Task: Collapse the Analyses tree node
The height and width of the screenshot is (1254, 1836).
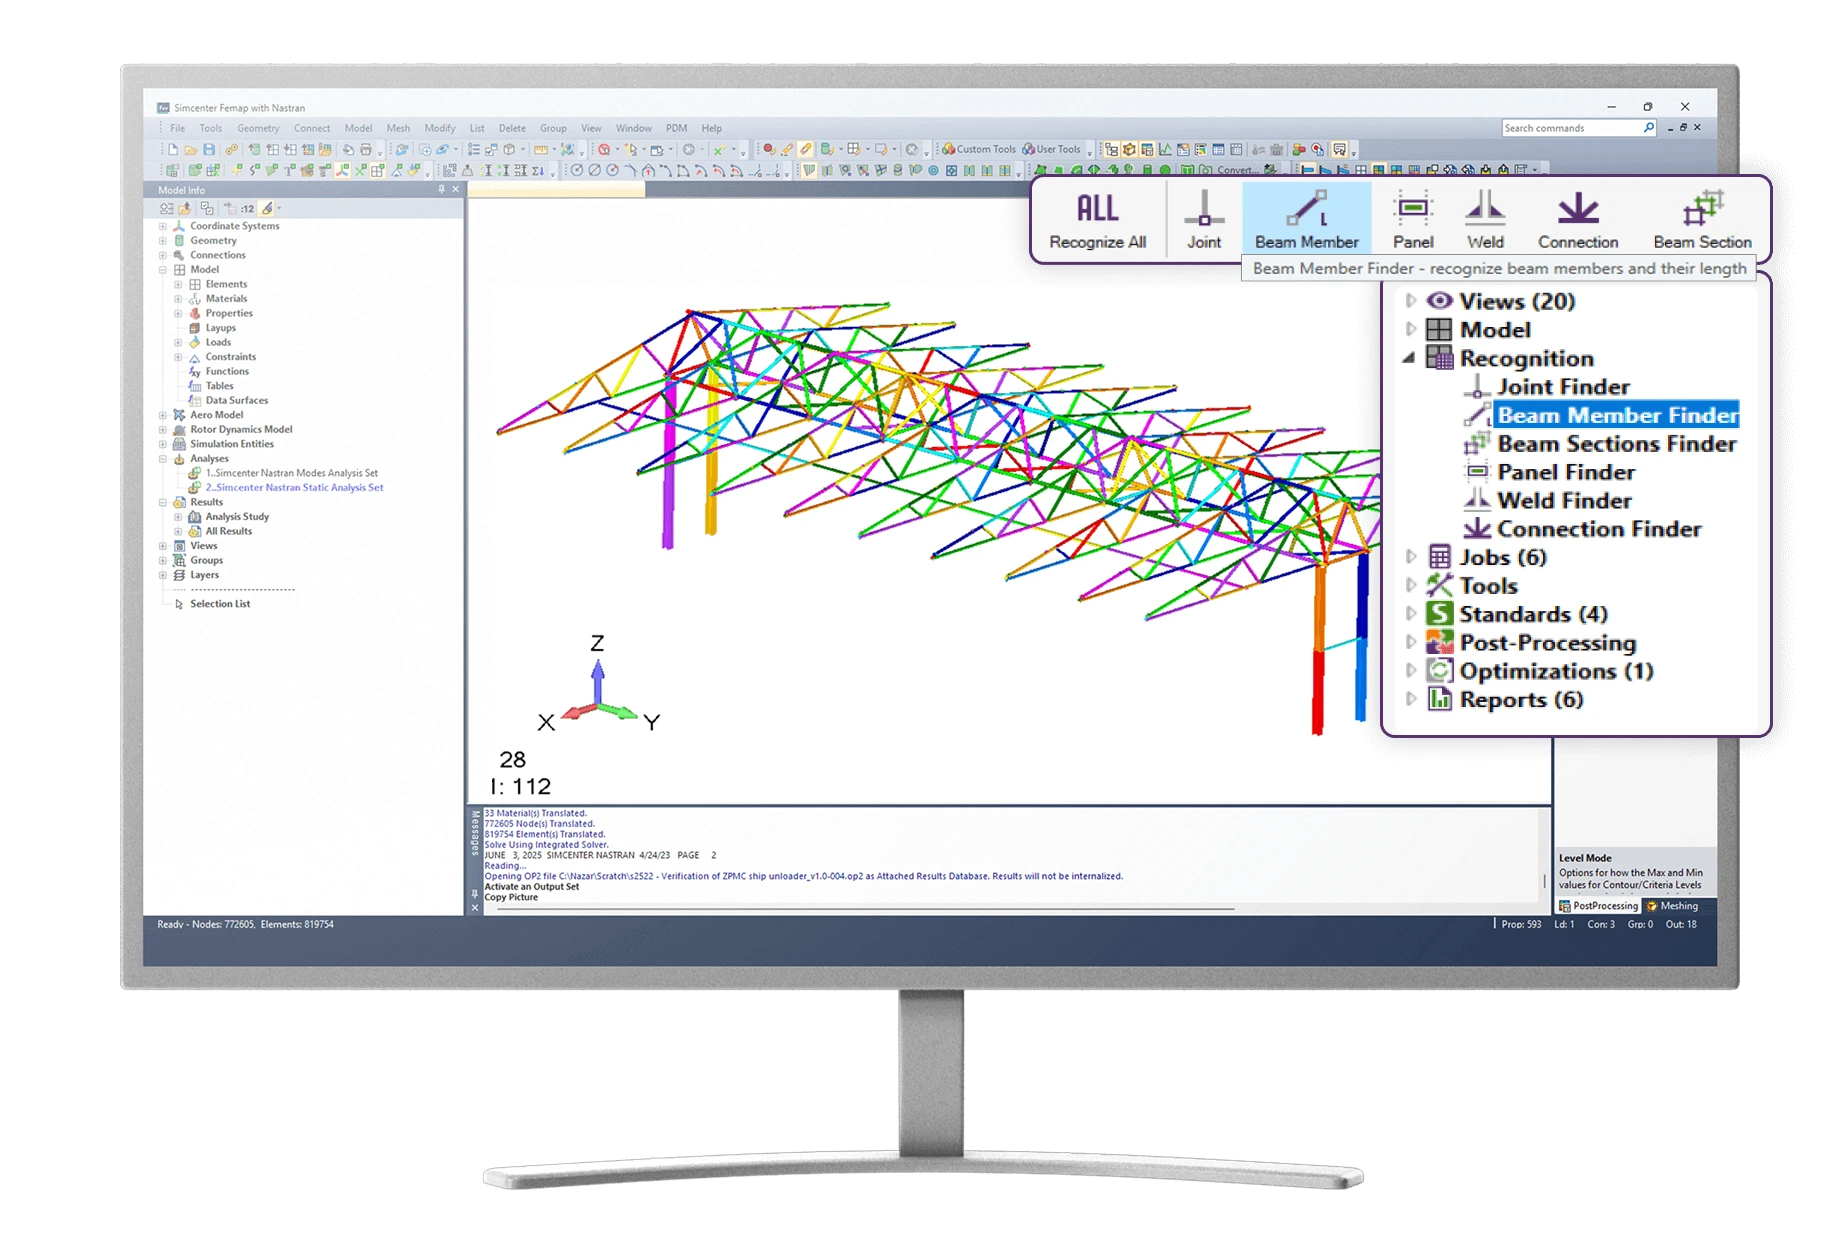Action: [x=163, y=459]
